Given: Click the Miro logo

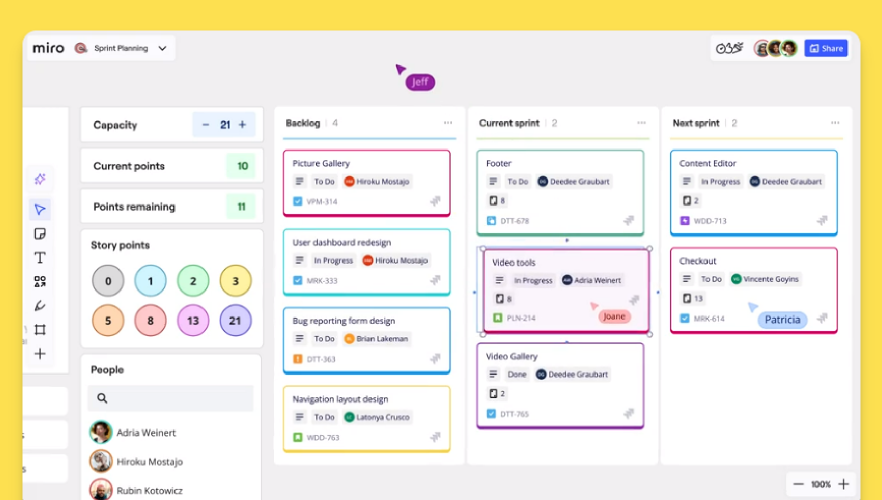Looking at the screenshot, I should coord(48,48).
